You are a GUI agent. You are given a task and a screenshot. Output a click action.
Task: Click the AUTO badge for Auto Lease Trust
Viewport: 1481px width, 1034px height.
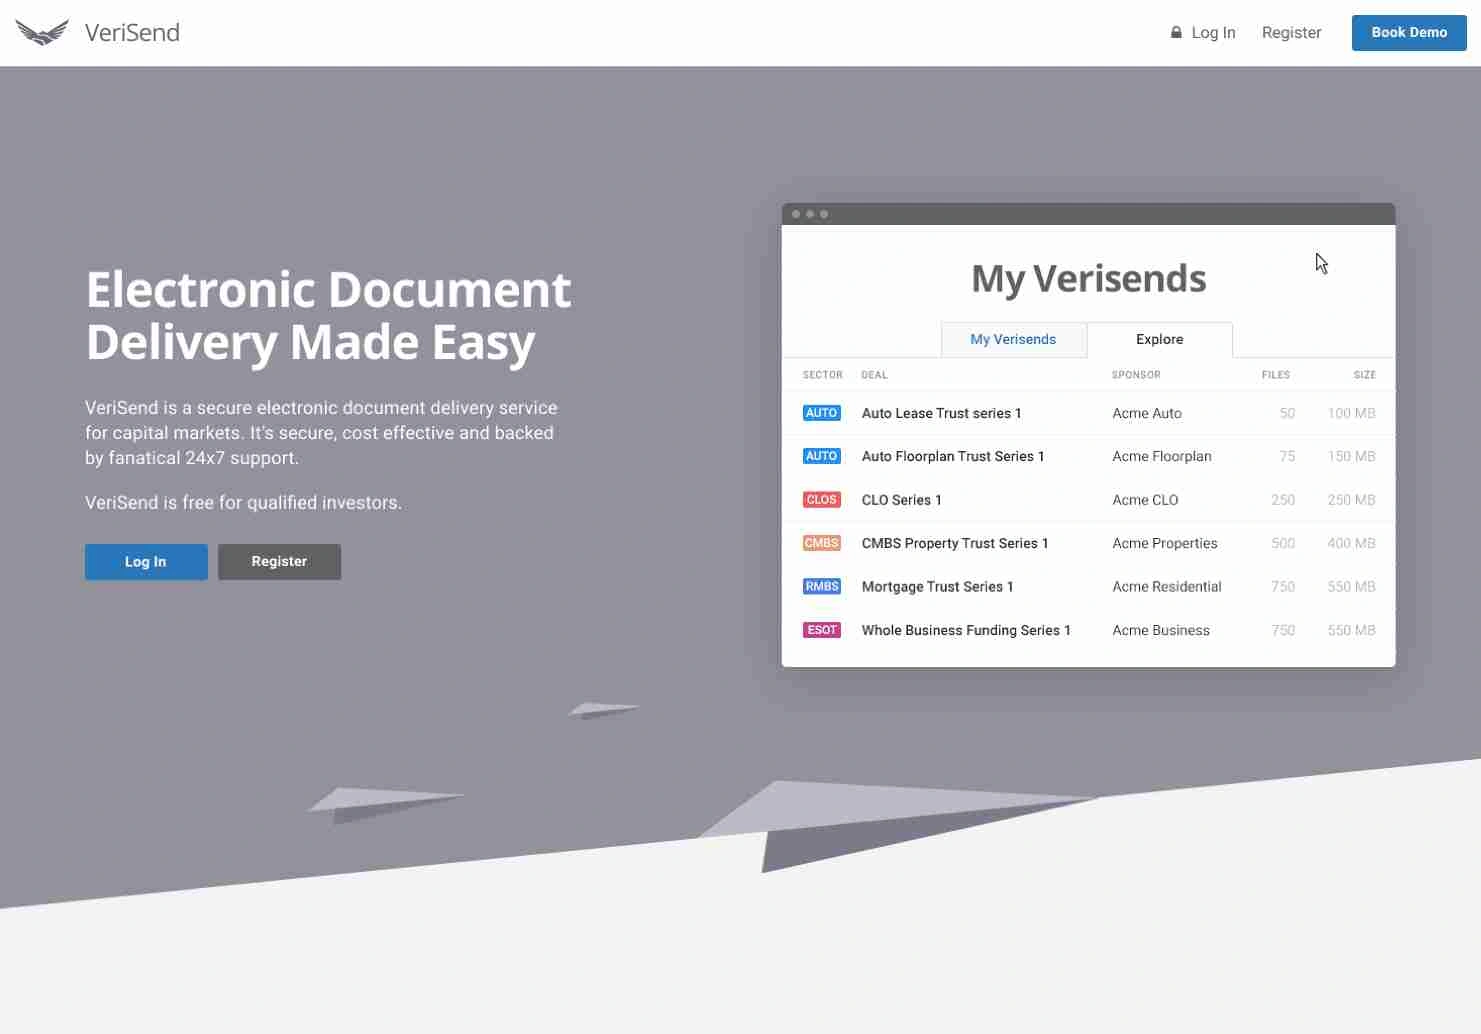[821, 413]
